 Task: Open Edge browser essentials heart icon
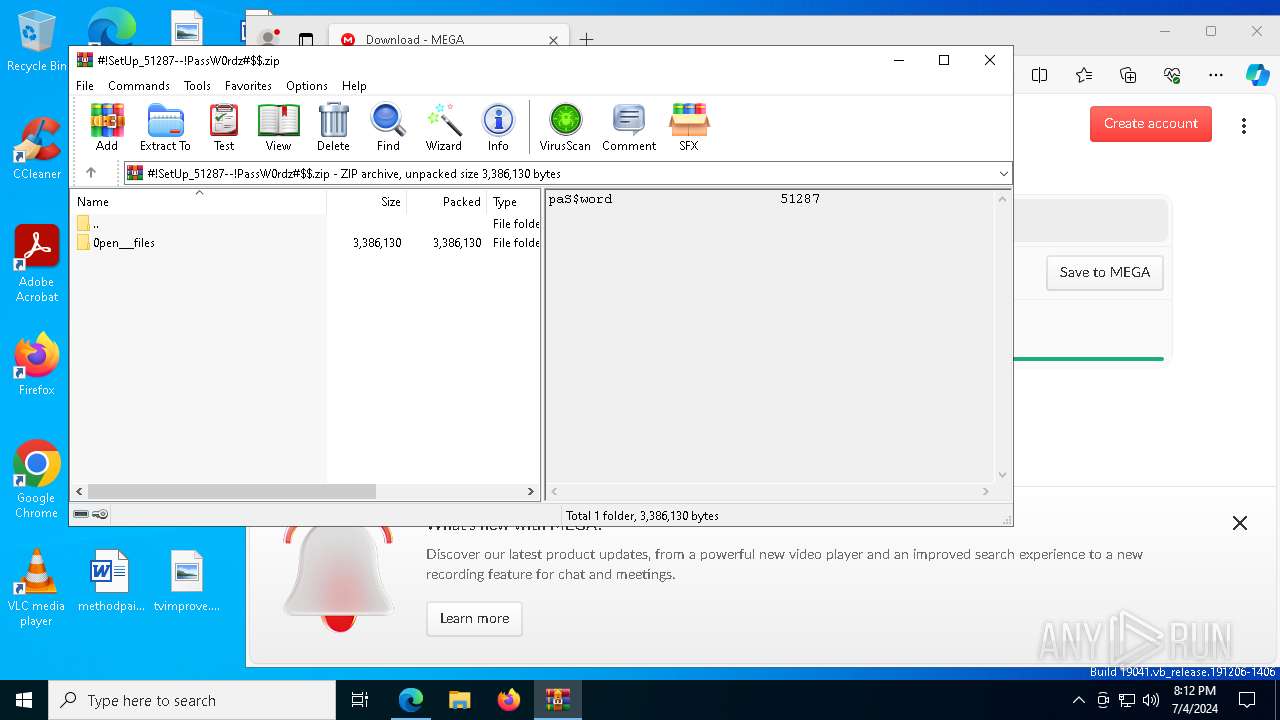coord(1172,75)
